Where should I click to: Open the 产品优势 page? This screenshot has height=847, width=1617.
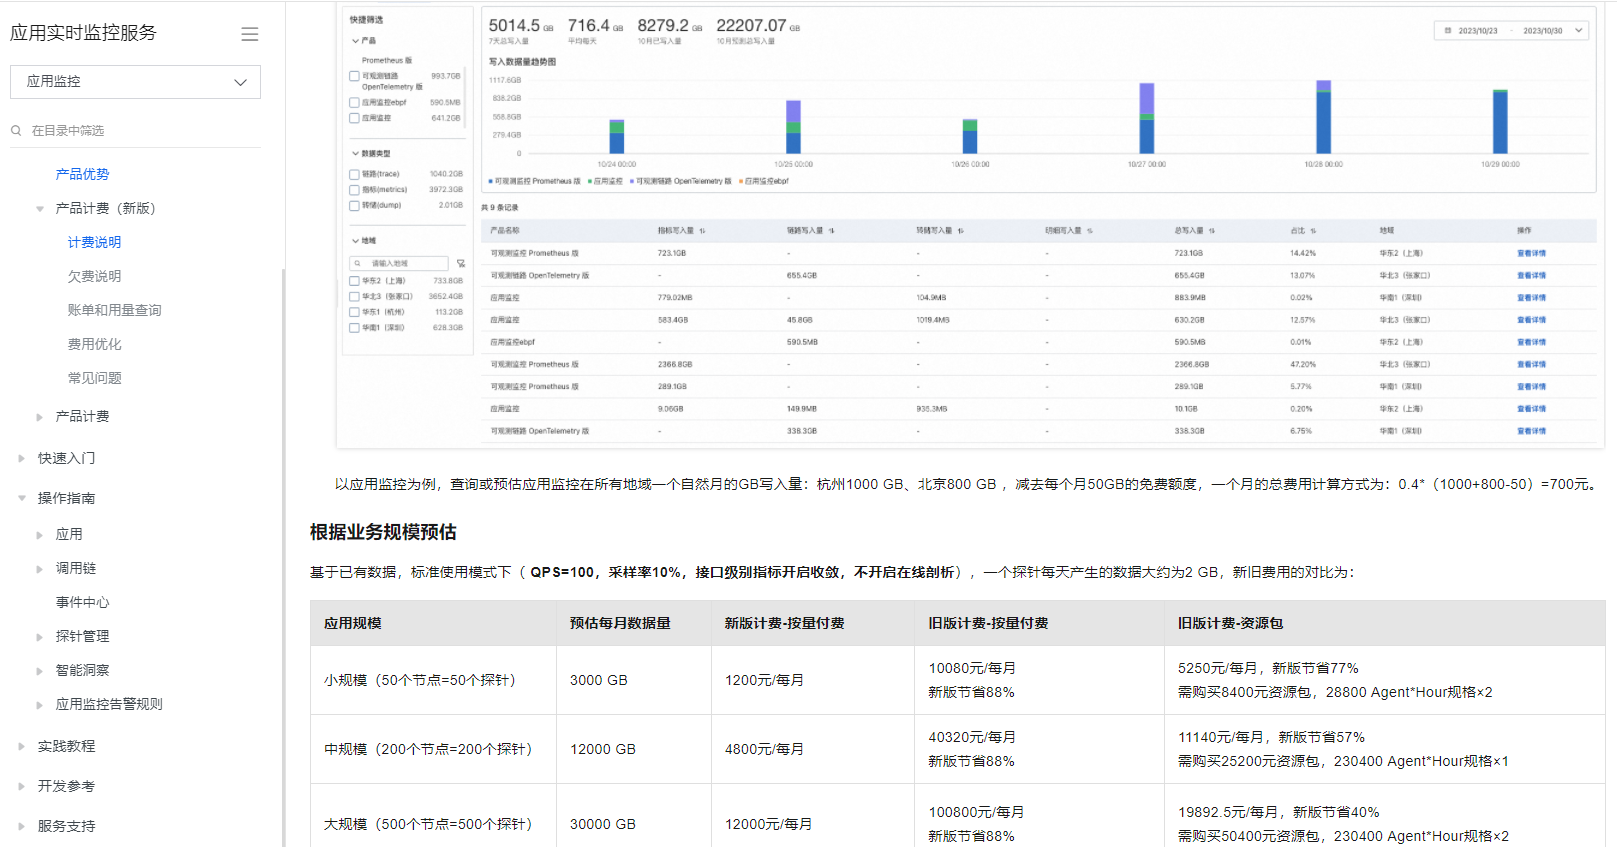[83, 174]
